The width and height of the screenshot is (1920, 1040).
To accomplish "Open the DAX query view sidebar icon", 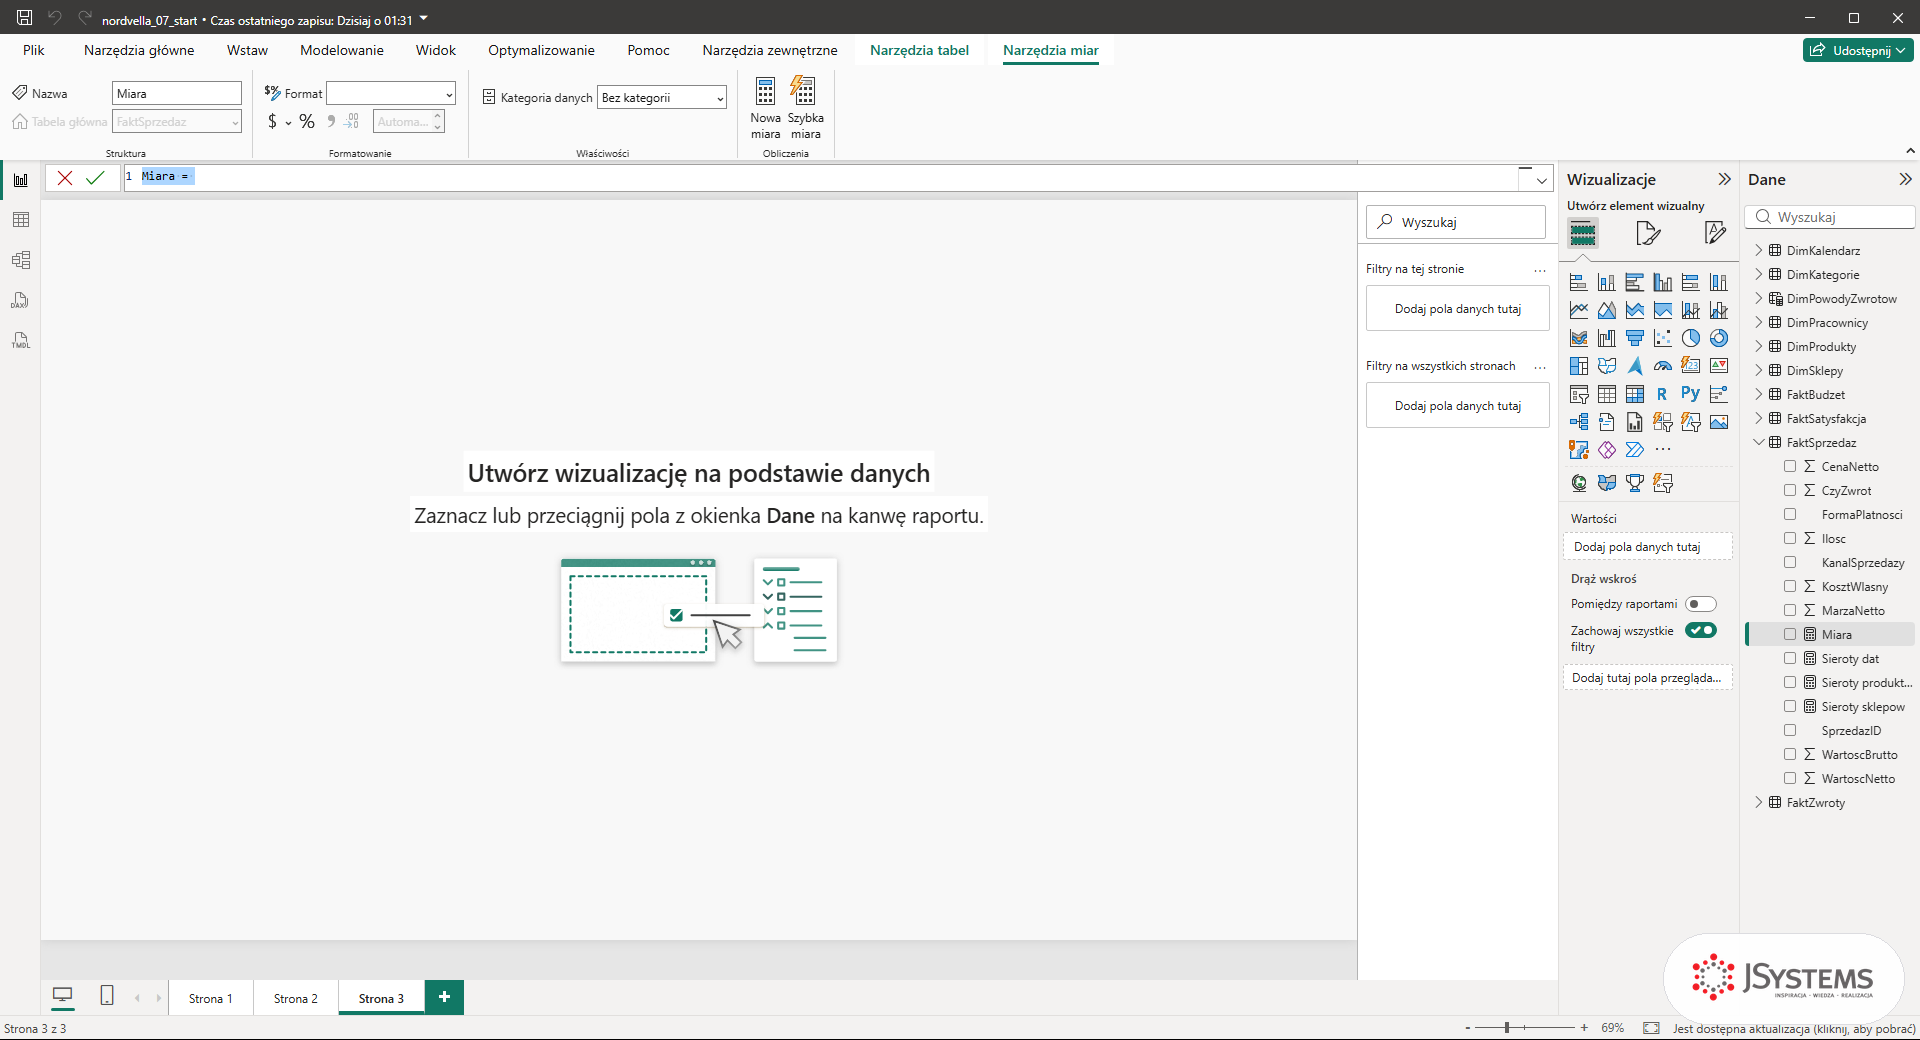I will [20, 300].
